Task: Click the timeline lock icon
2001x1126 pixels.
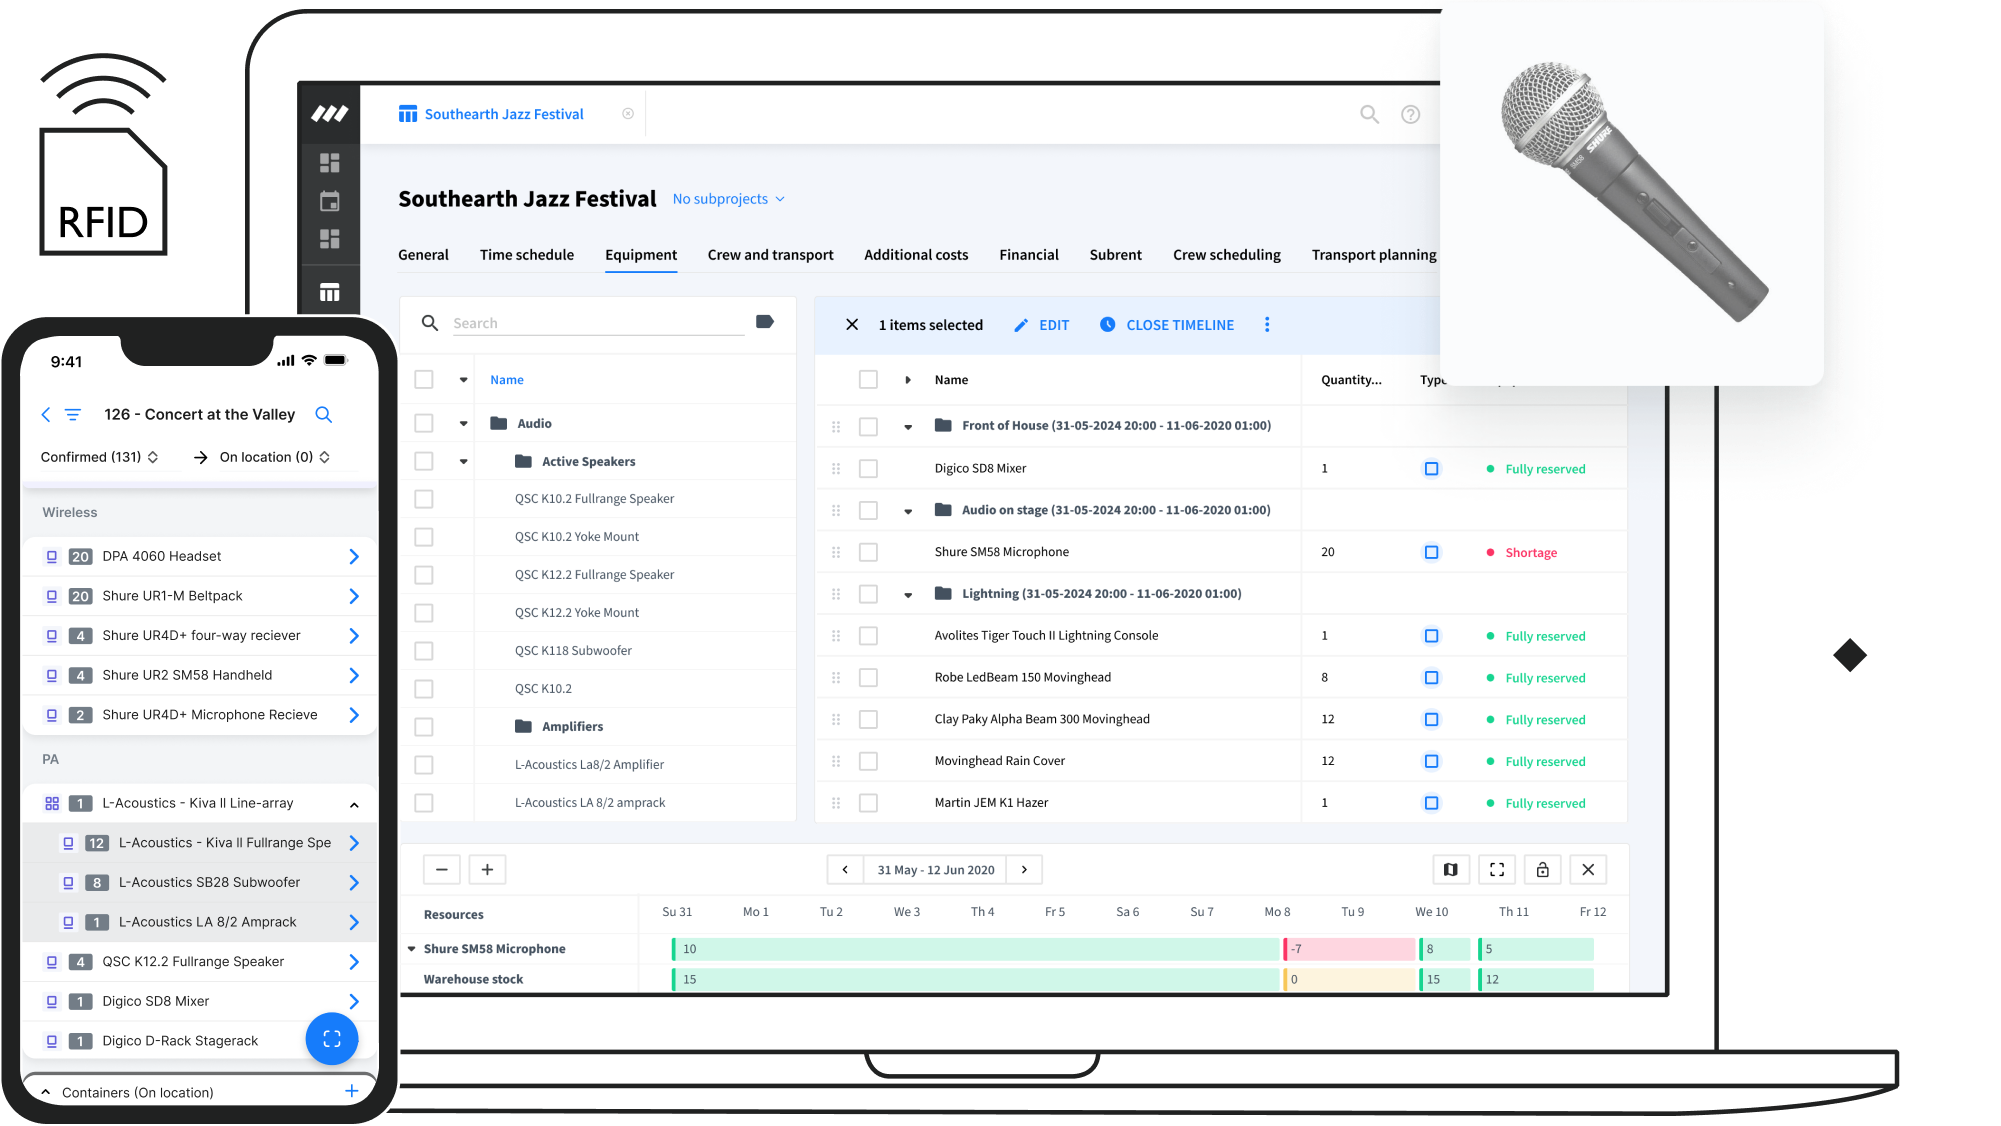Action: pos(1542,869)
